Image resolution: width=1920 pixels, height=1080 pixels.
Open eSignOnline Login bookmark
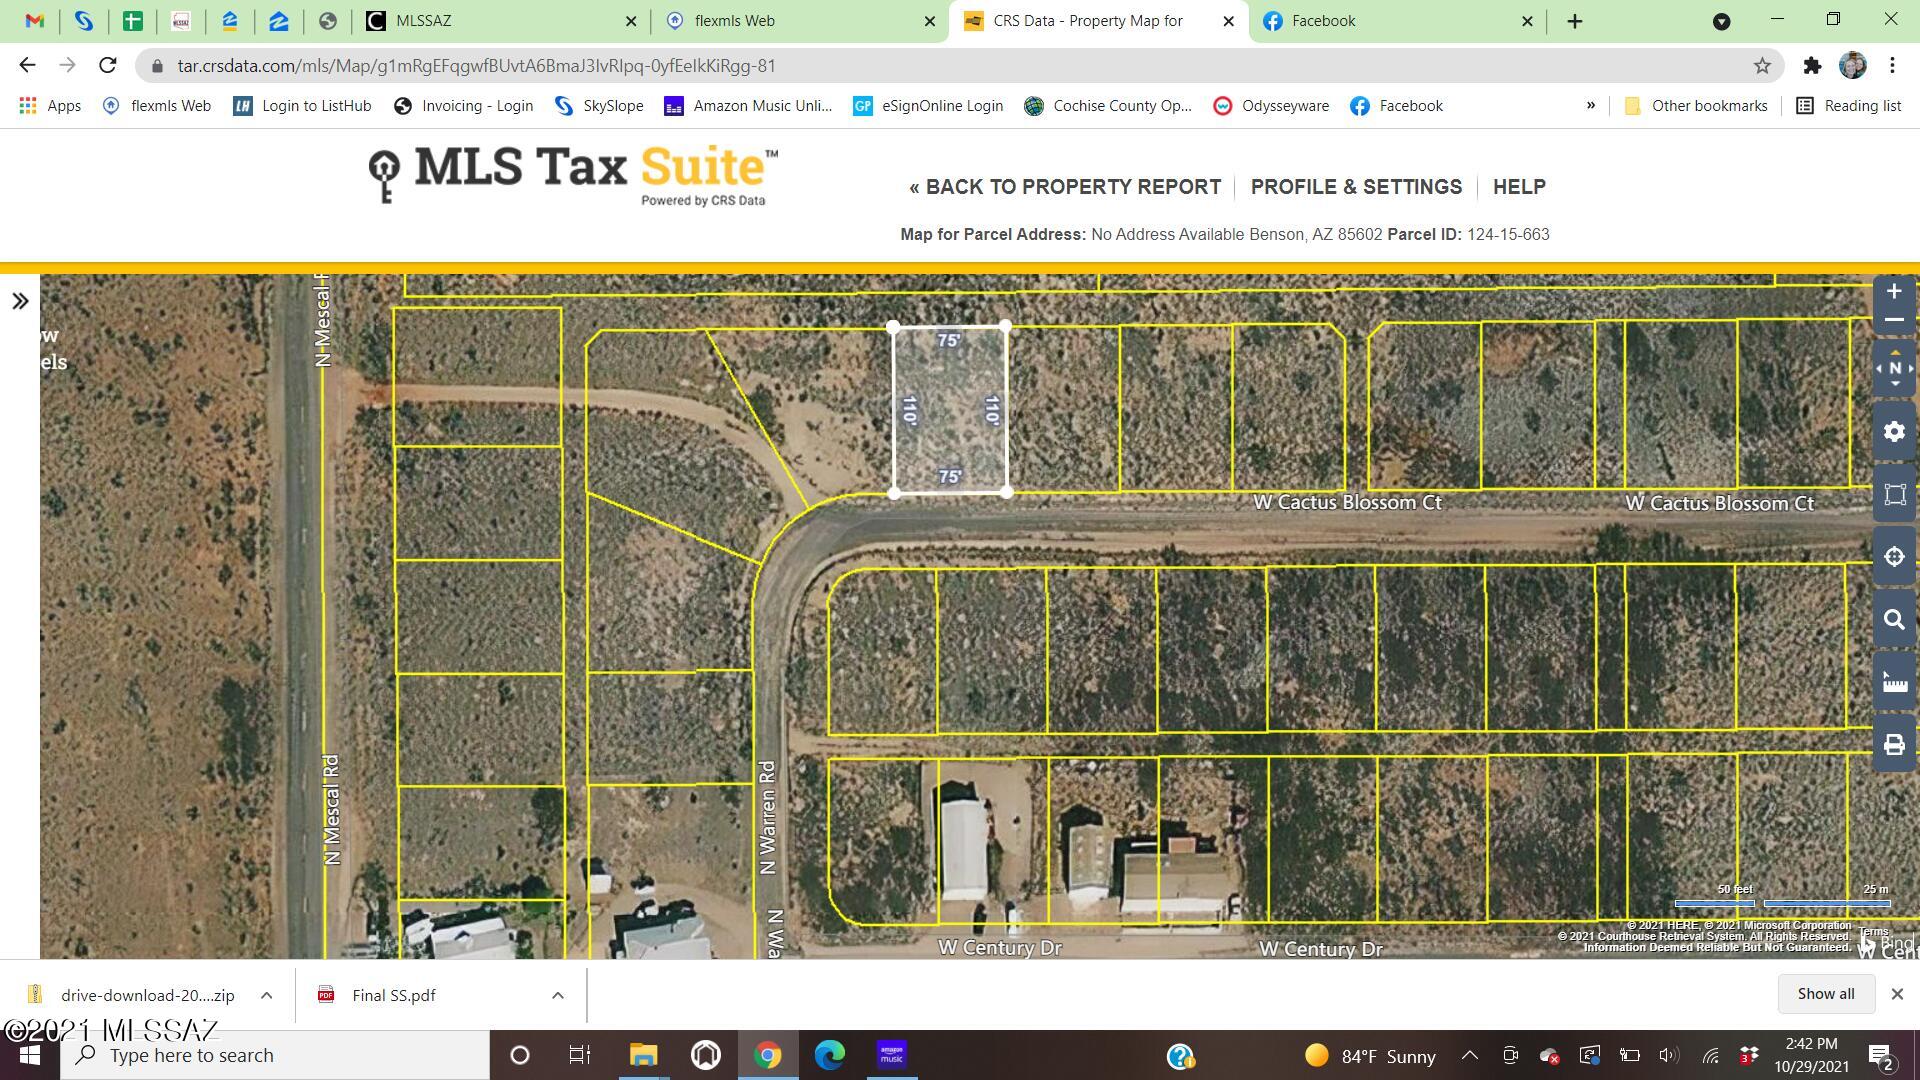928,106
